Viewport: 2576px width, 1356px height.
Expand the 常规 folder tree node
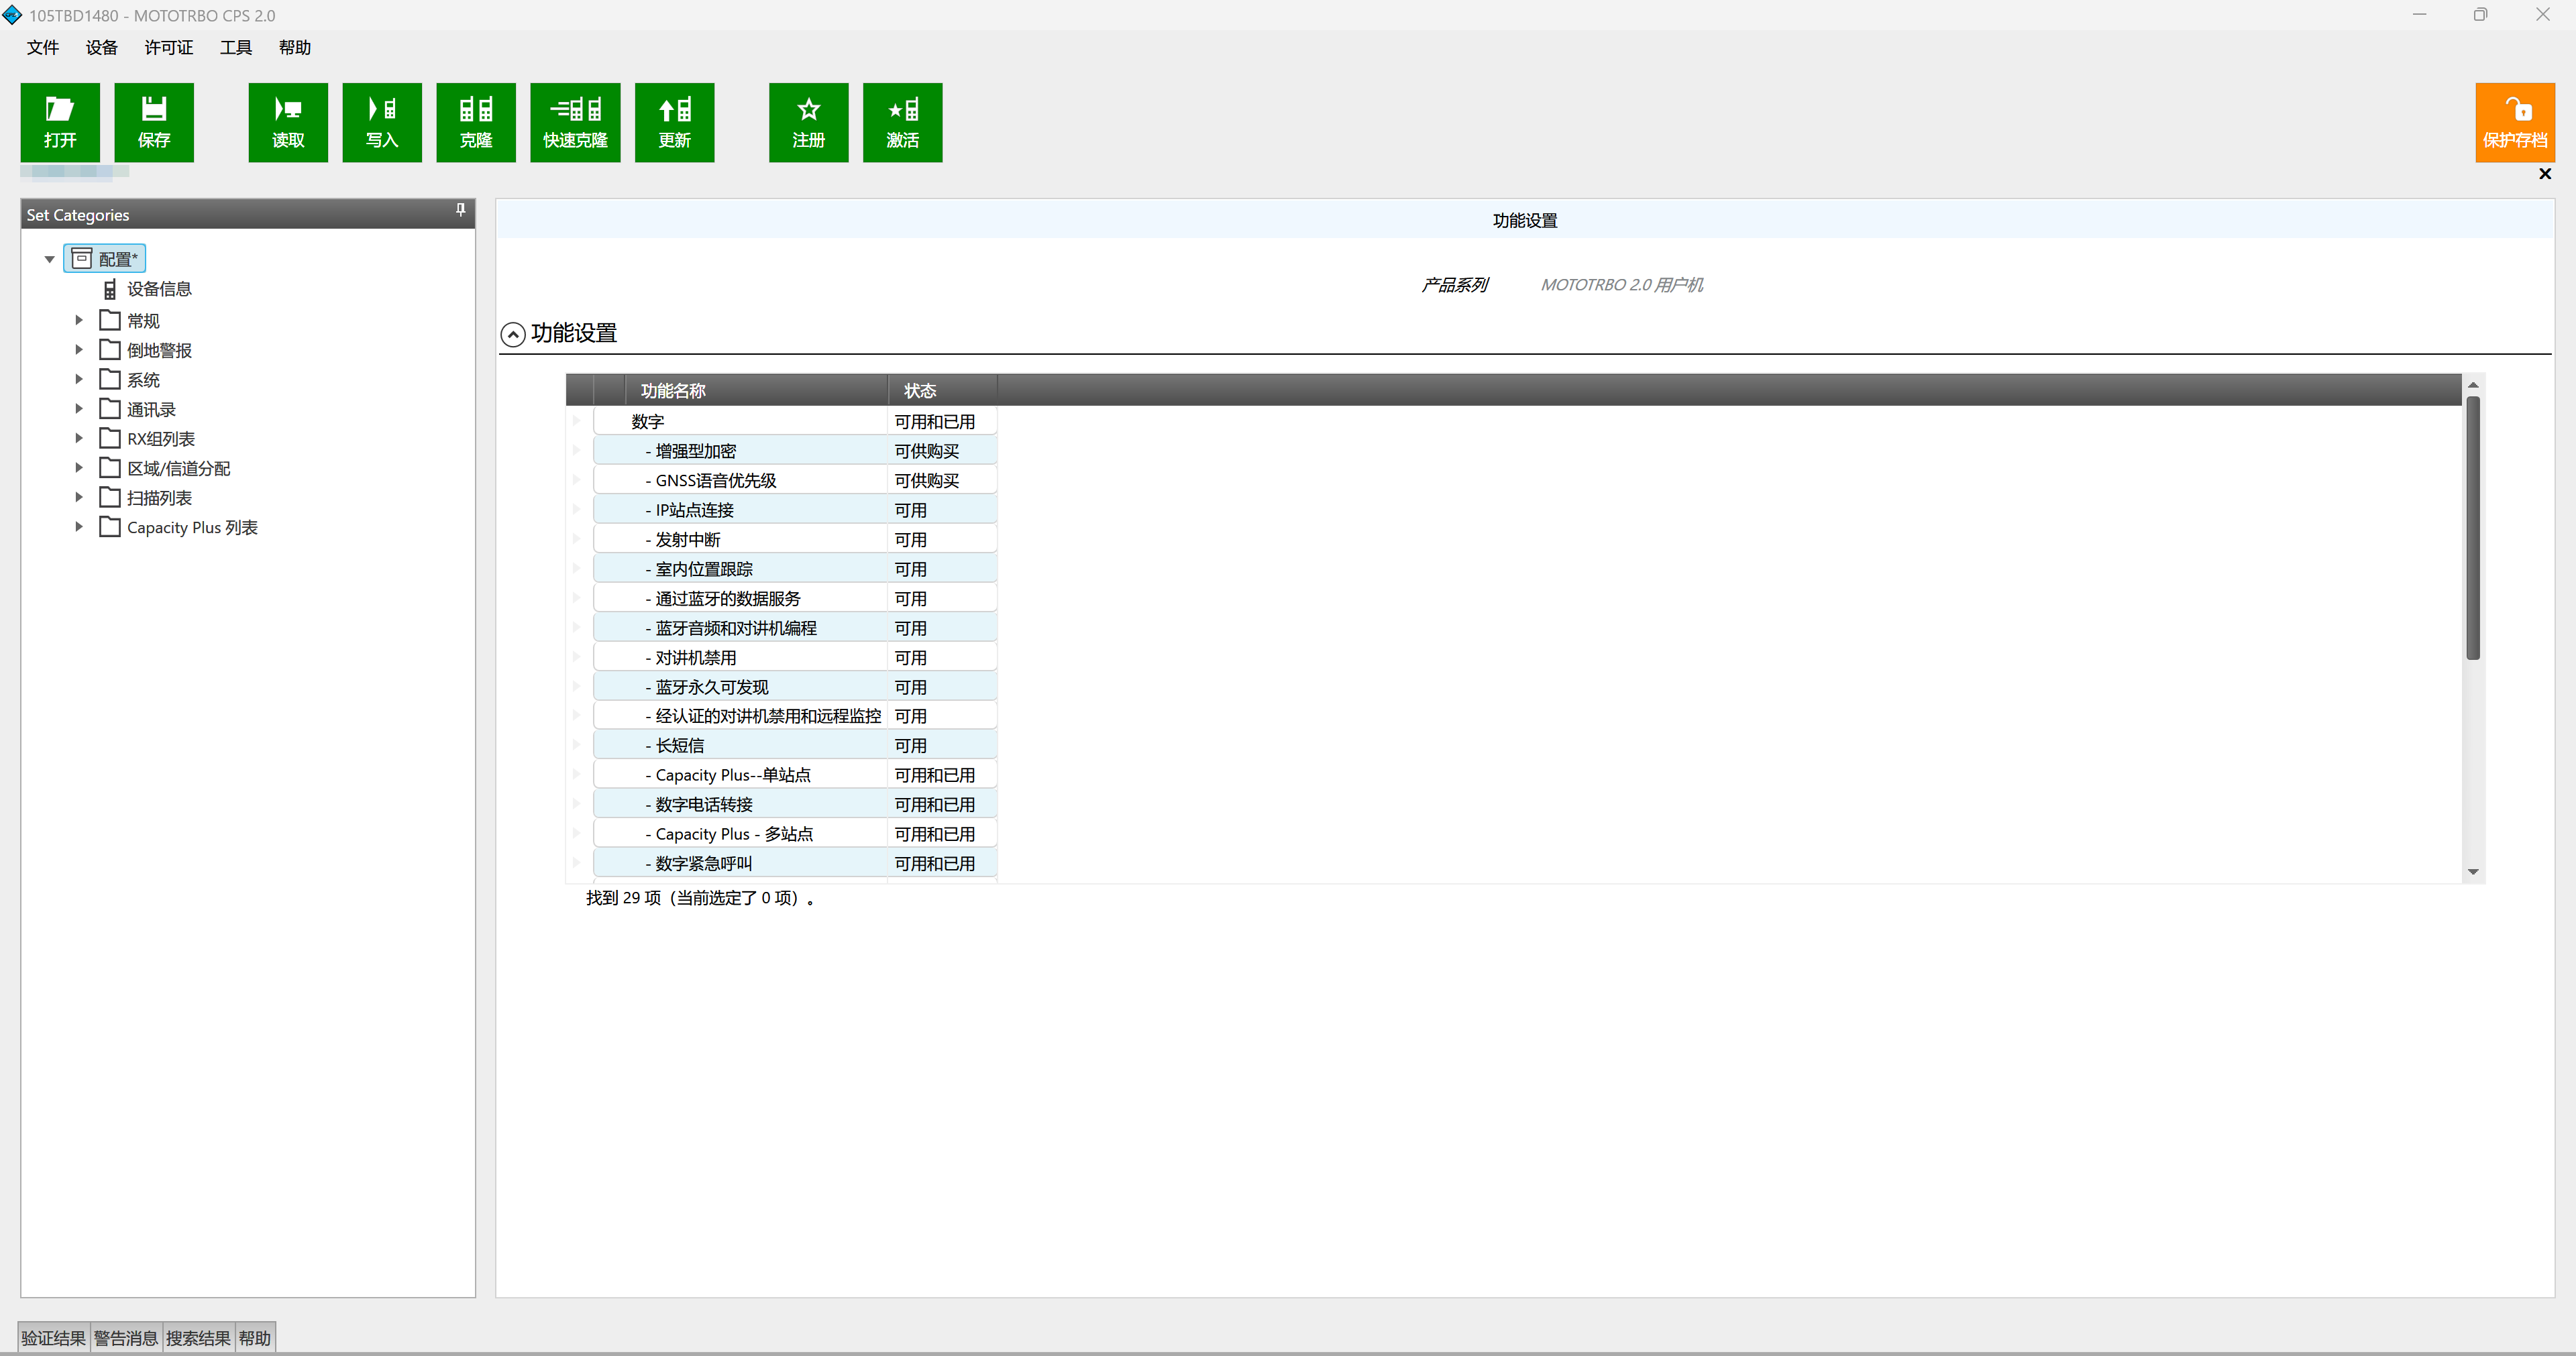[x=79, y=320]
